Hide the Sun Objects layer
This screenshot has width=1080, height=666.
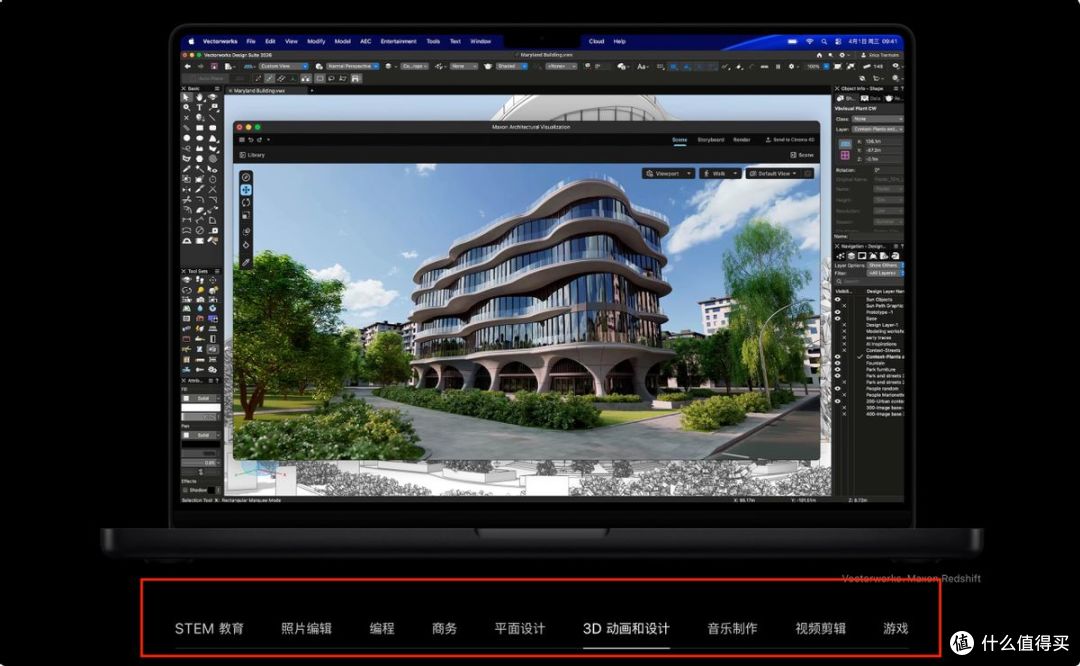click(x=838, y=300)
